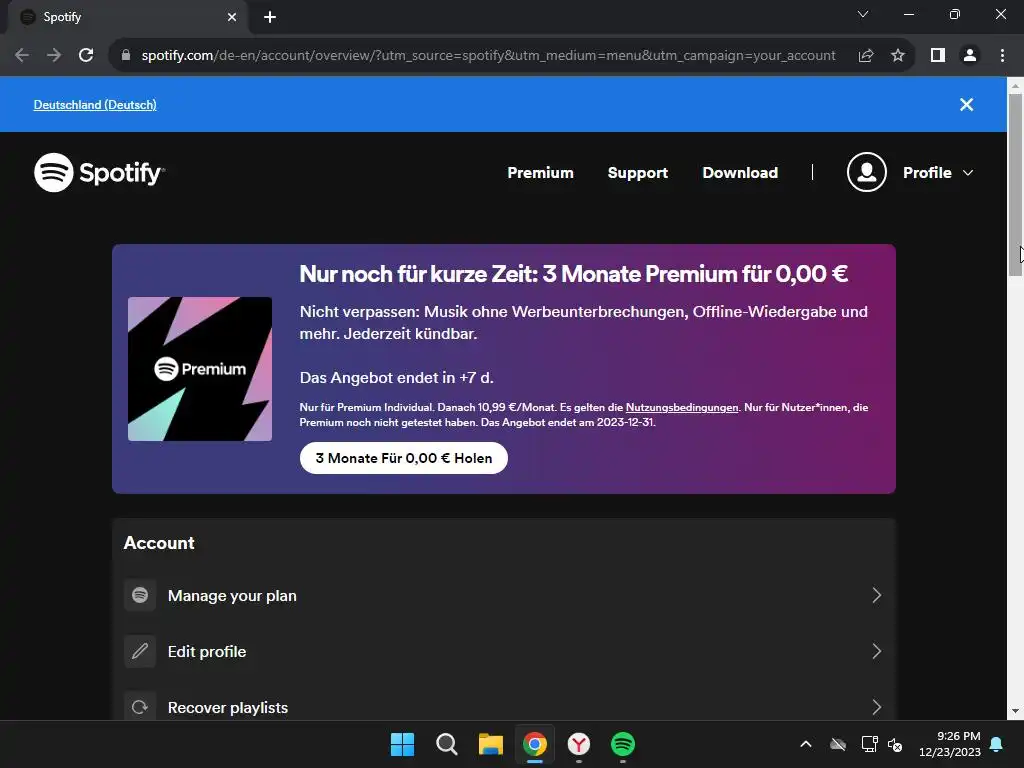Click the share page icon in address bar
The image size is (1024, 768).
(x=866, y=56)
